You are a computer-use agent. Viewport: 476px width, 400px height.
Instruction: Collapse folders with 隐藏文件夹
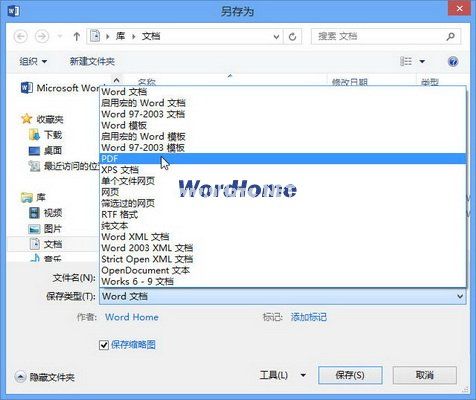coord(45,377)
